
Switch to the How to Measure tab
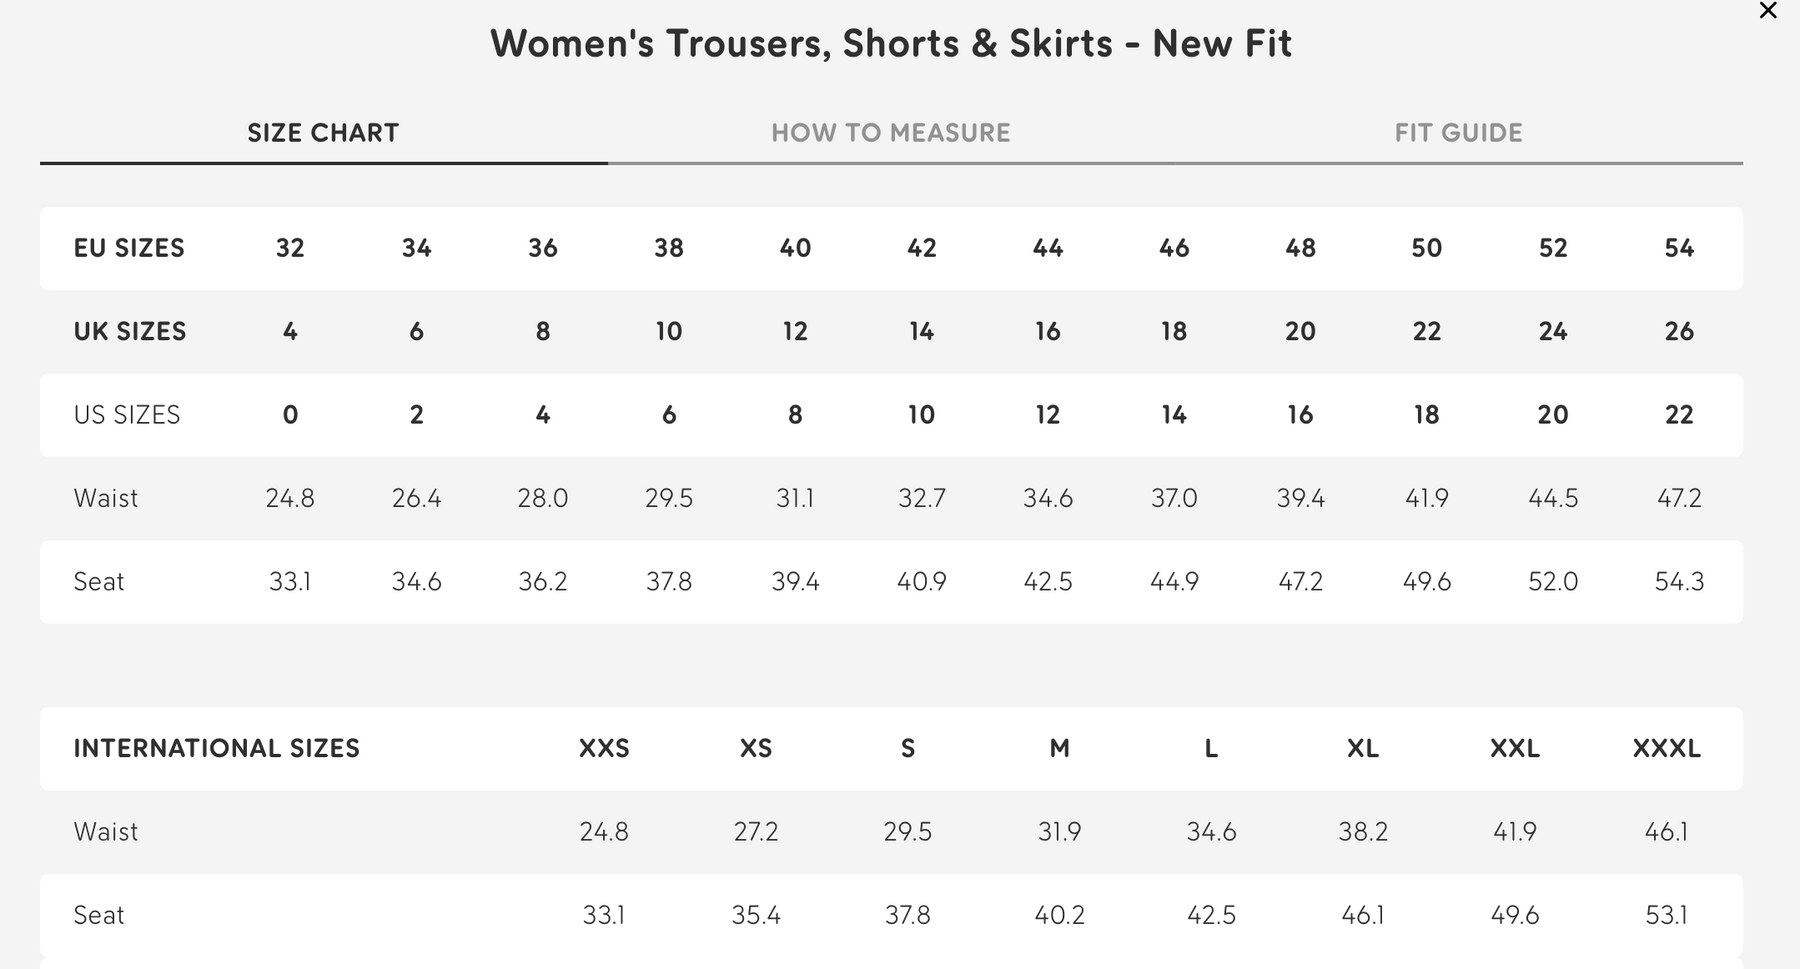click(890, 133)
